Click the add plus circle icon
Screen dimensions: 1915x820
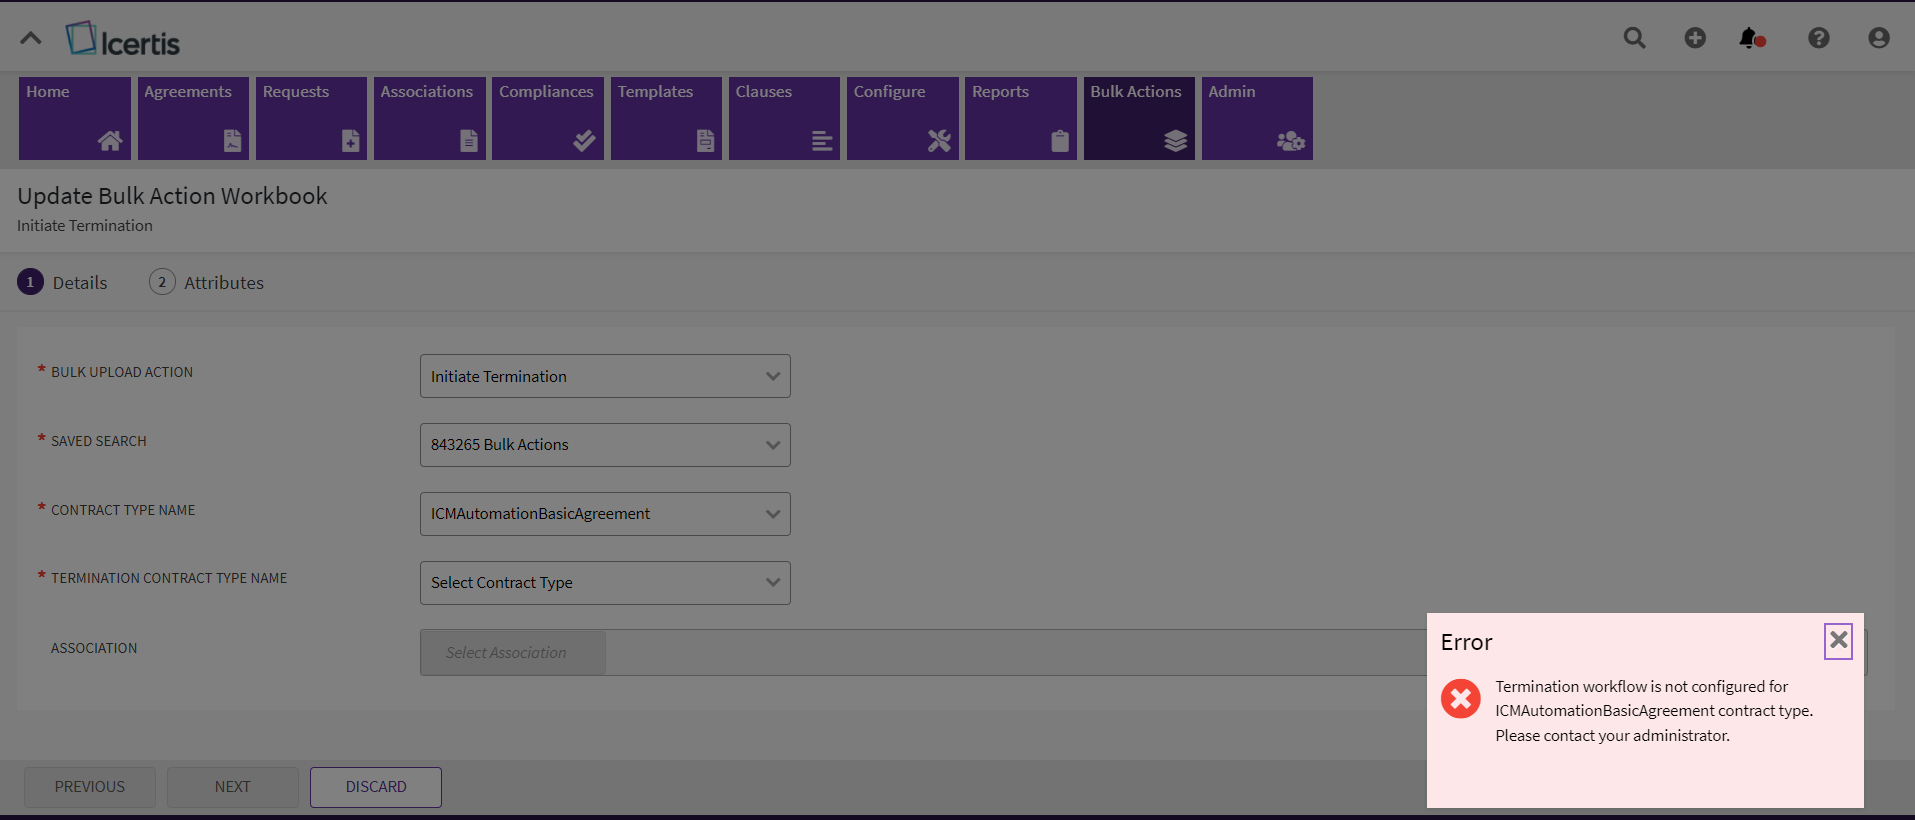tap(1695, 38)
